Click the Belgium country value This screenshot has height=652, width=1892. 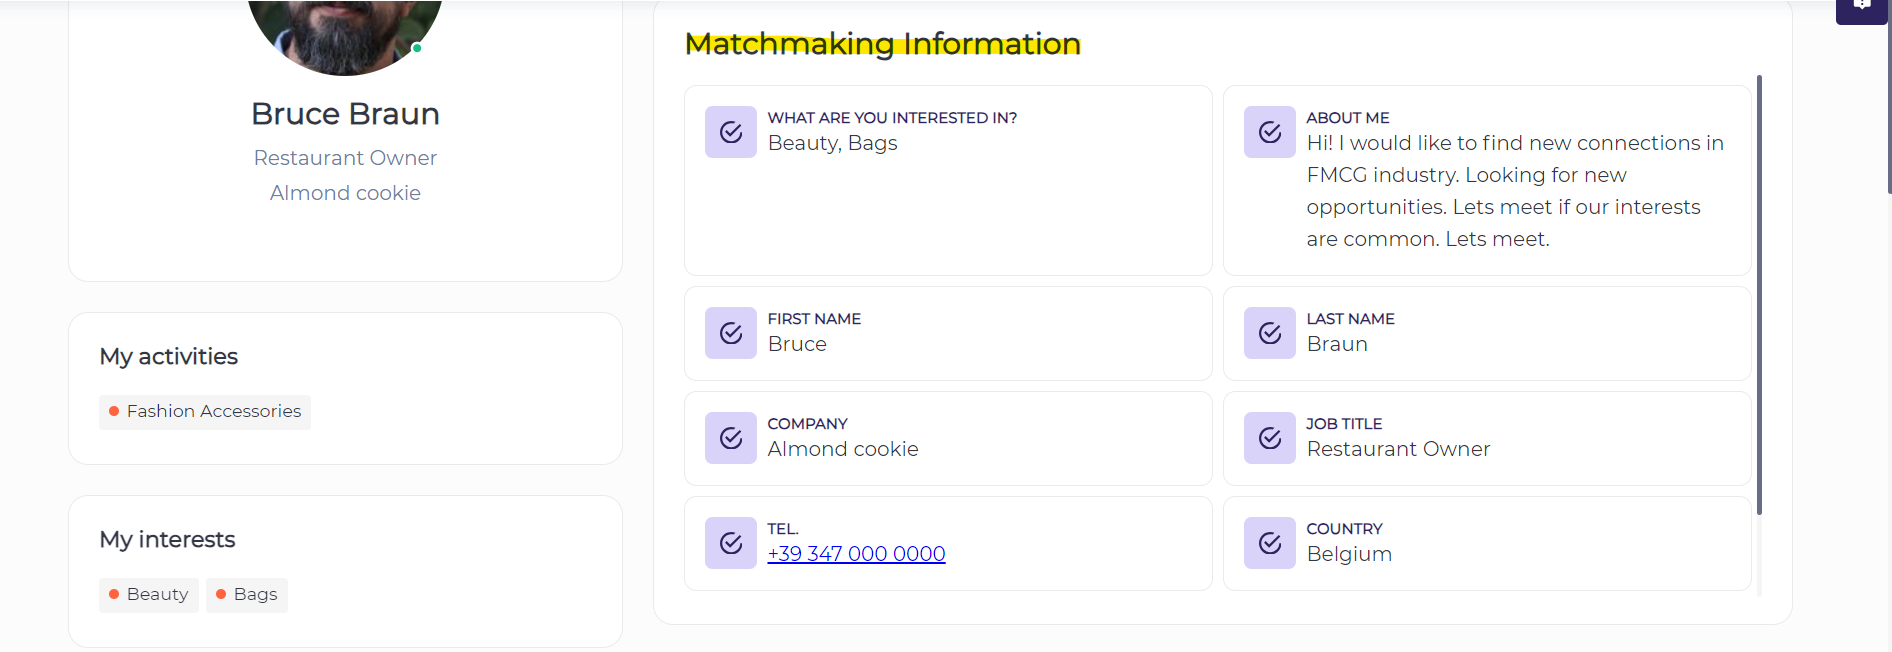1349,554
